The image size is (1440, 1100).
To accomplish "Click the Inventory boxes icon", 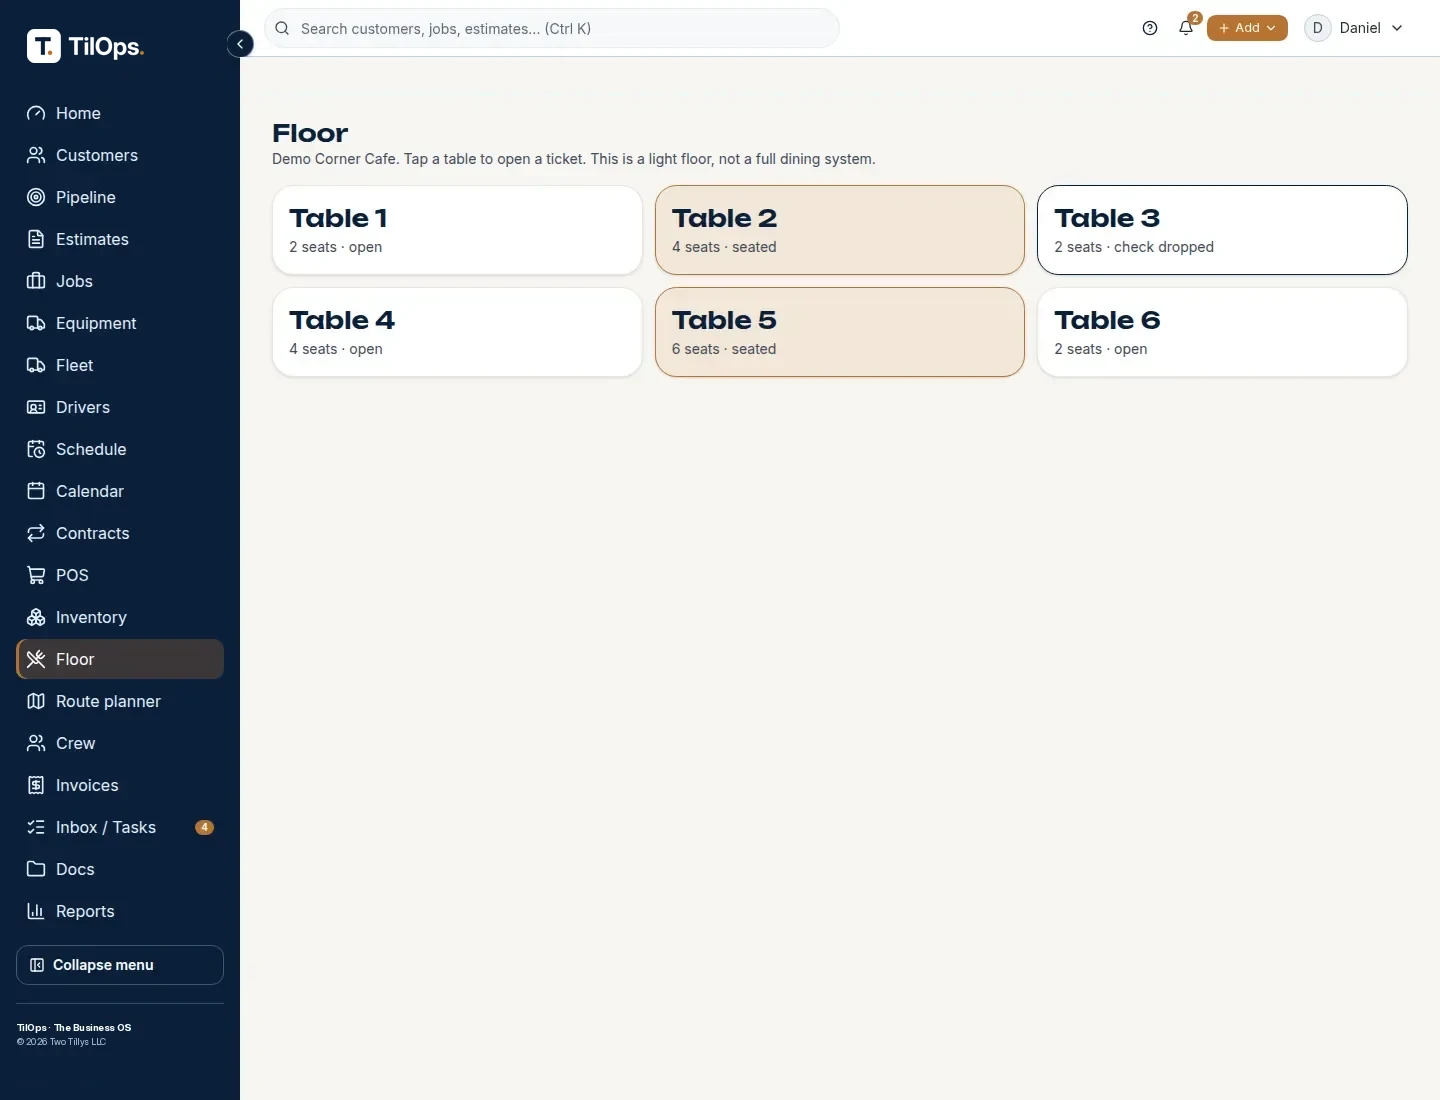I will pos(36,617).
